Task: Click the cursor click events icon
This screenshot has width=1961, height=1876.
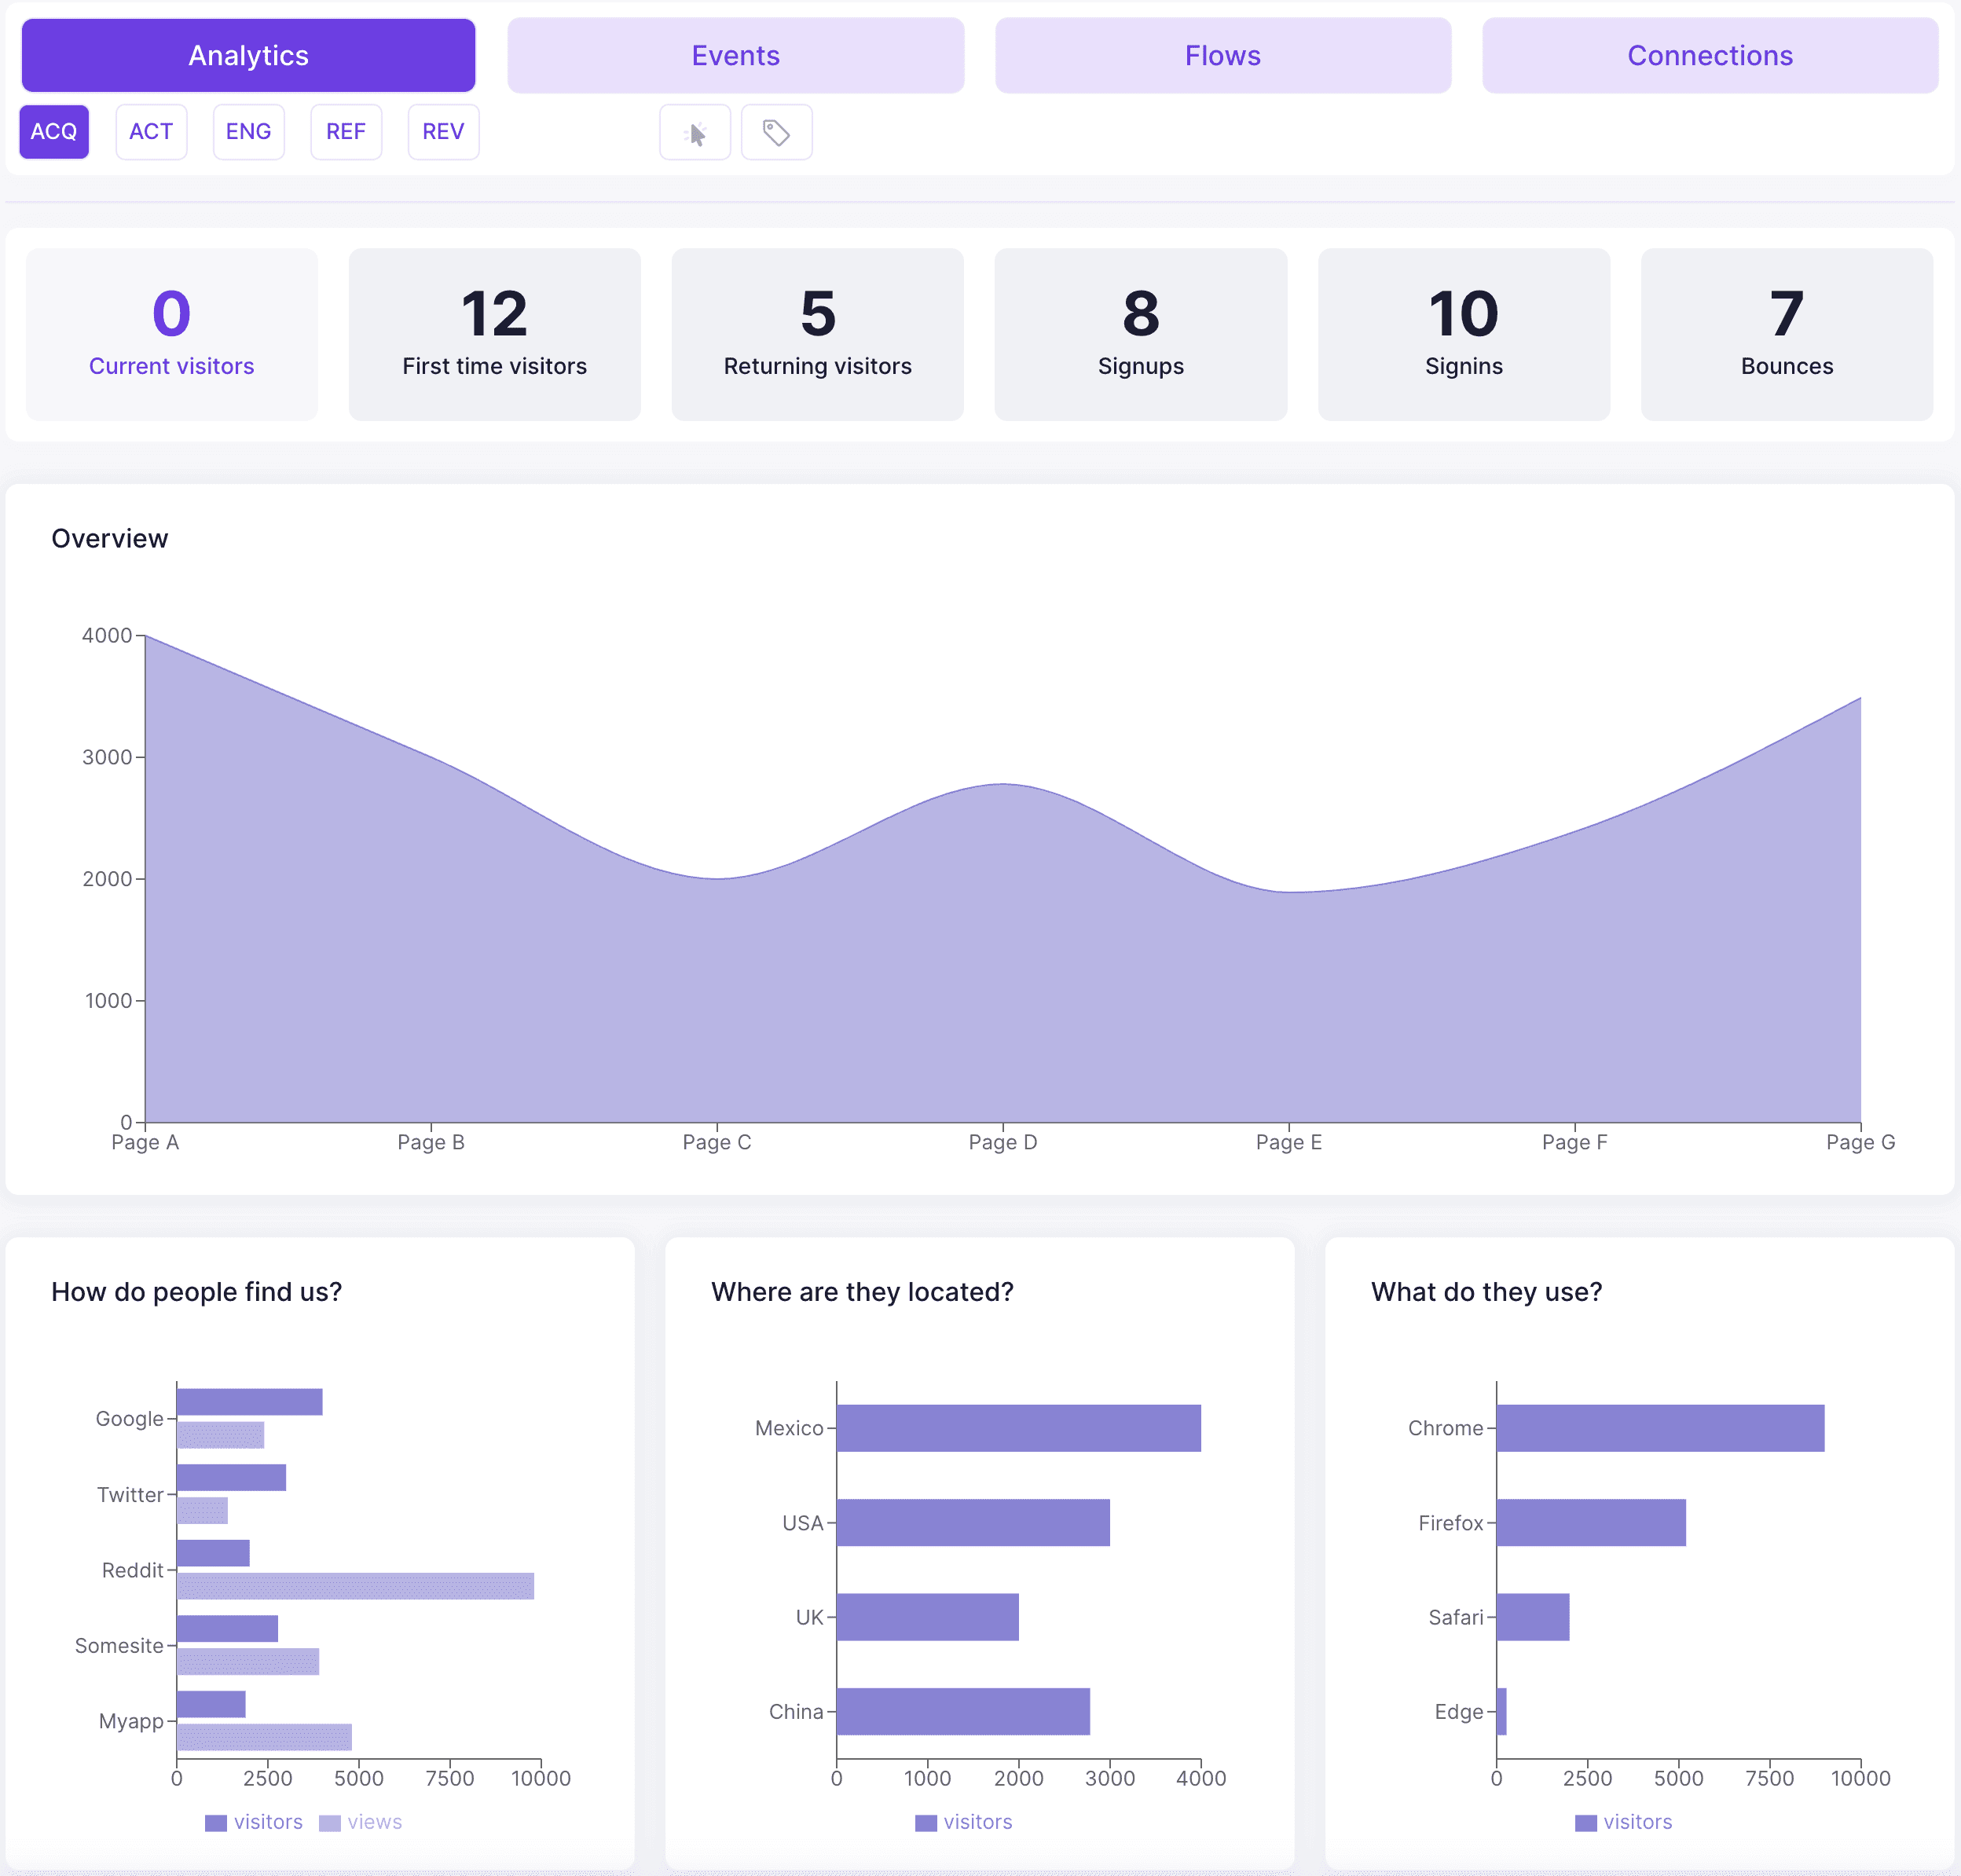Action: pyautogui.click(x=695, y=132)
